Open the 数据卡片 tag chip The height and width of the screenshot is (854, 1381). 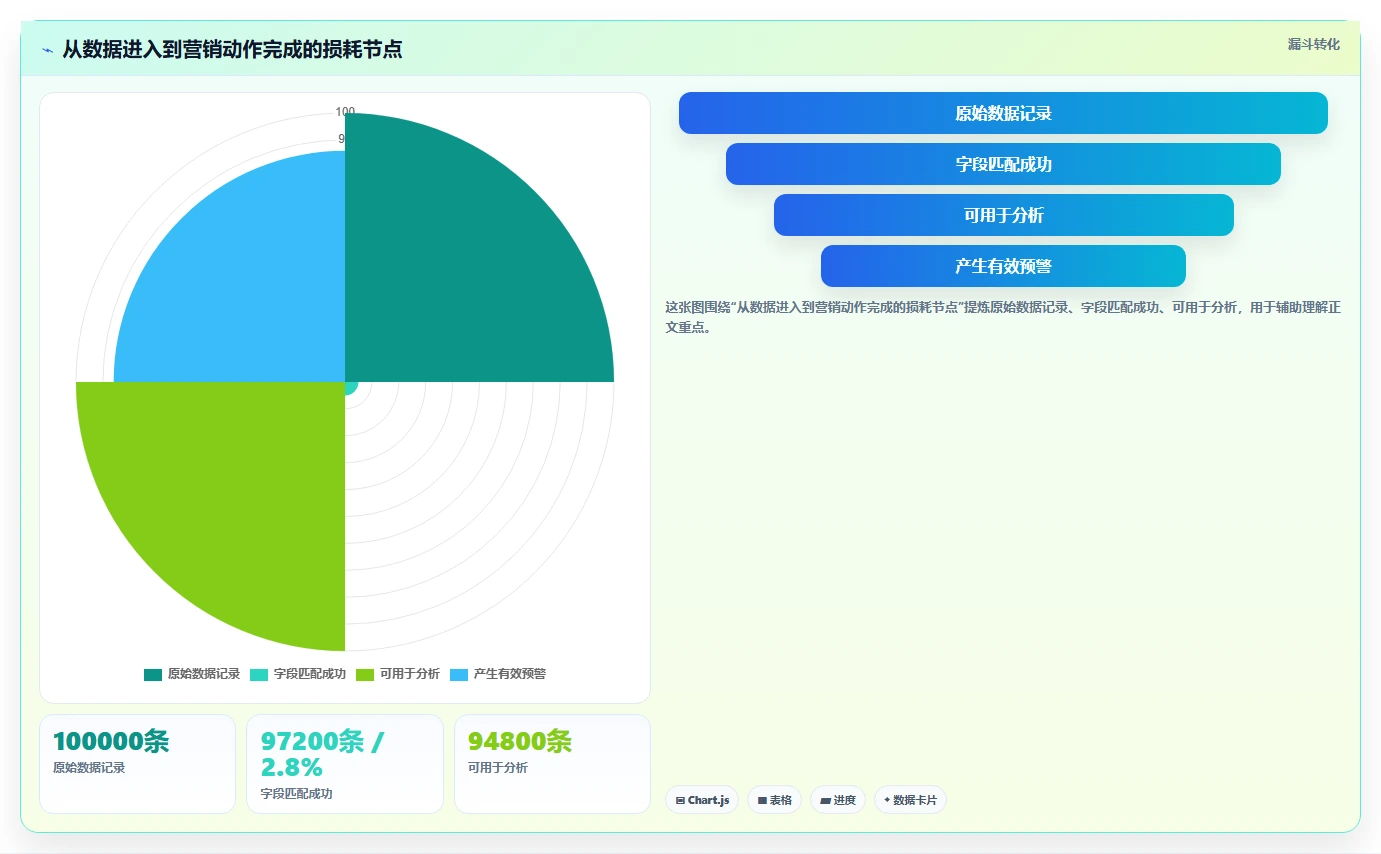point(910,800)
